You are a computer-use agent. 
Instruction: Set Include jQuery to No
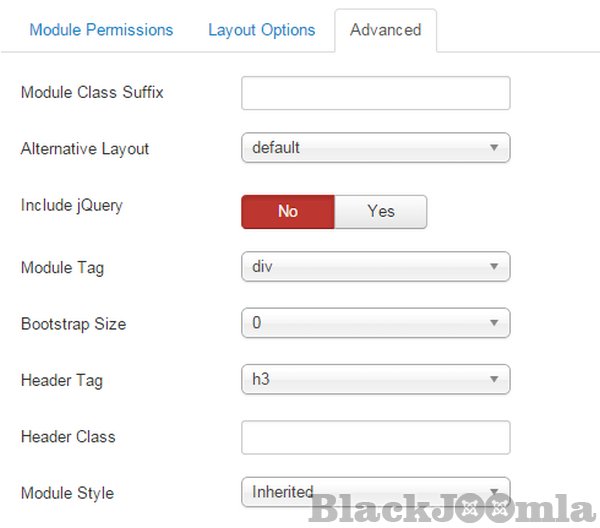[288, 211]
